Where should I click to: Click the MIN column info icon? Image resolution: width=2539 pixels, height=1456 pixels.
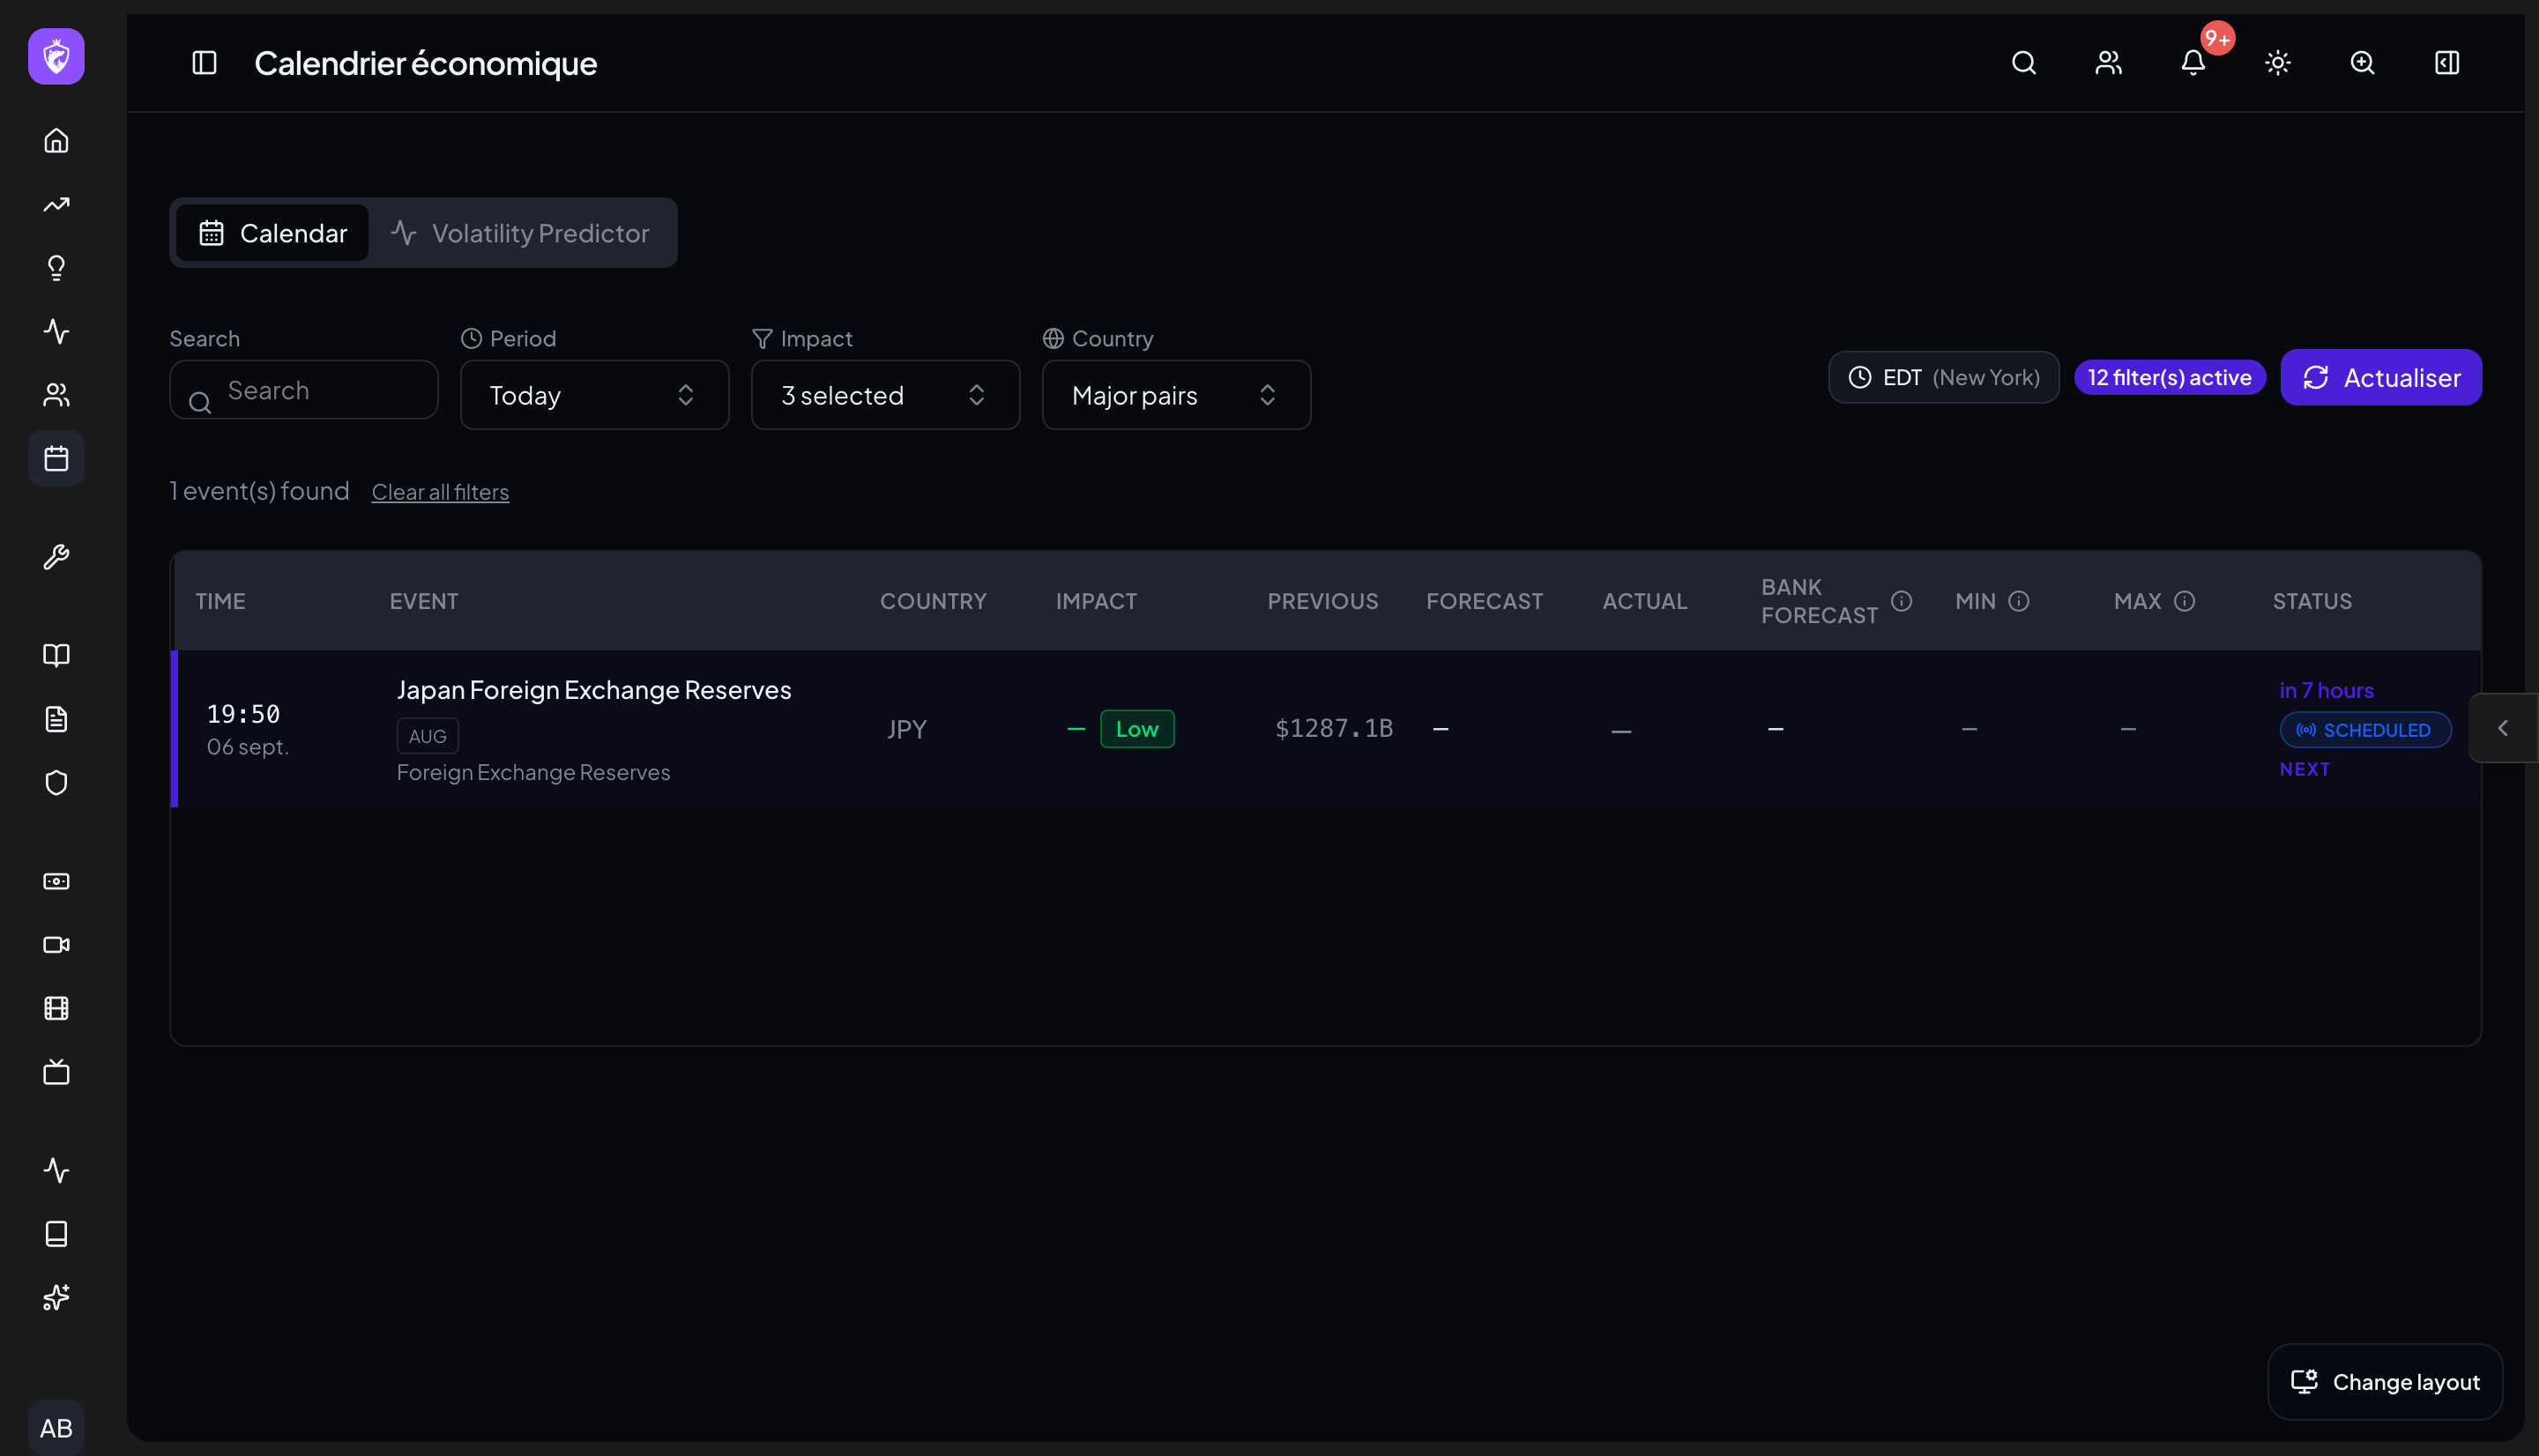(2019, 601)
